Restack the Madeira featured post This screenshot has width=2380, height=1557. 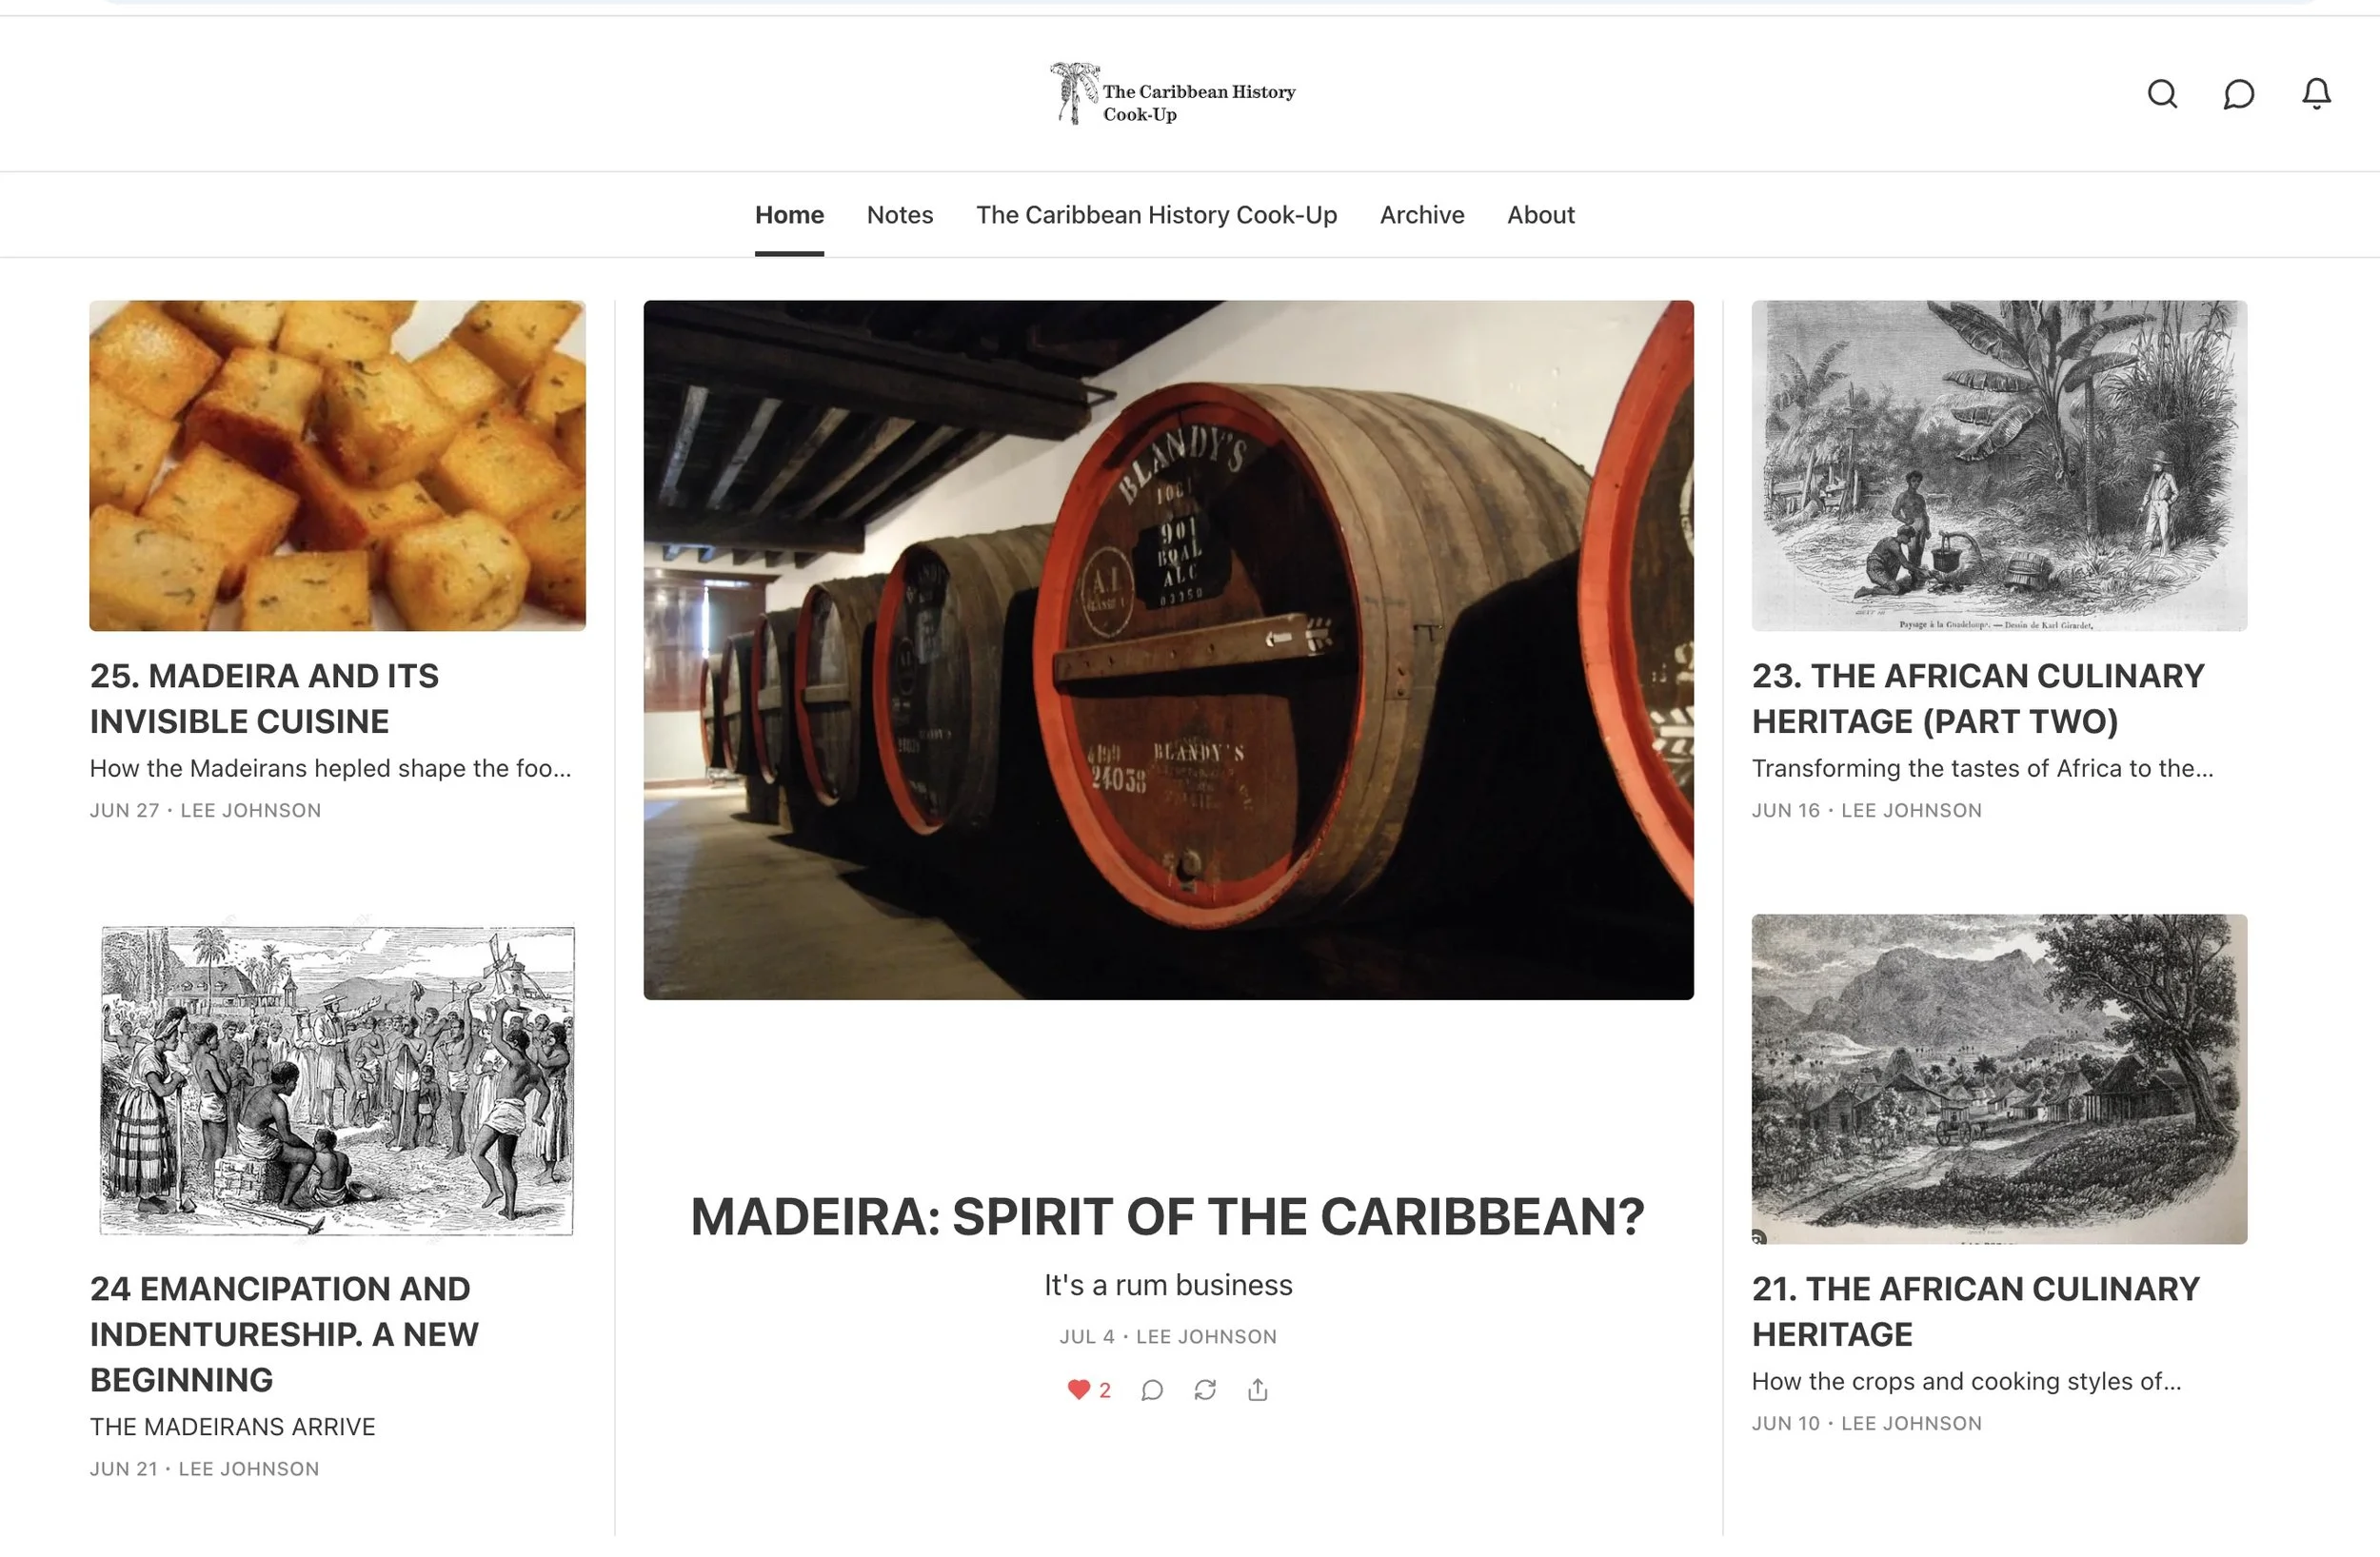point(1205,1389)
